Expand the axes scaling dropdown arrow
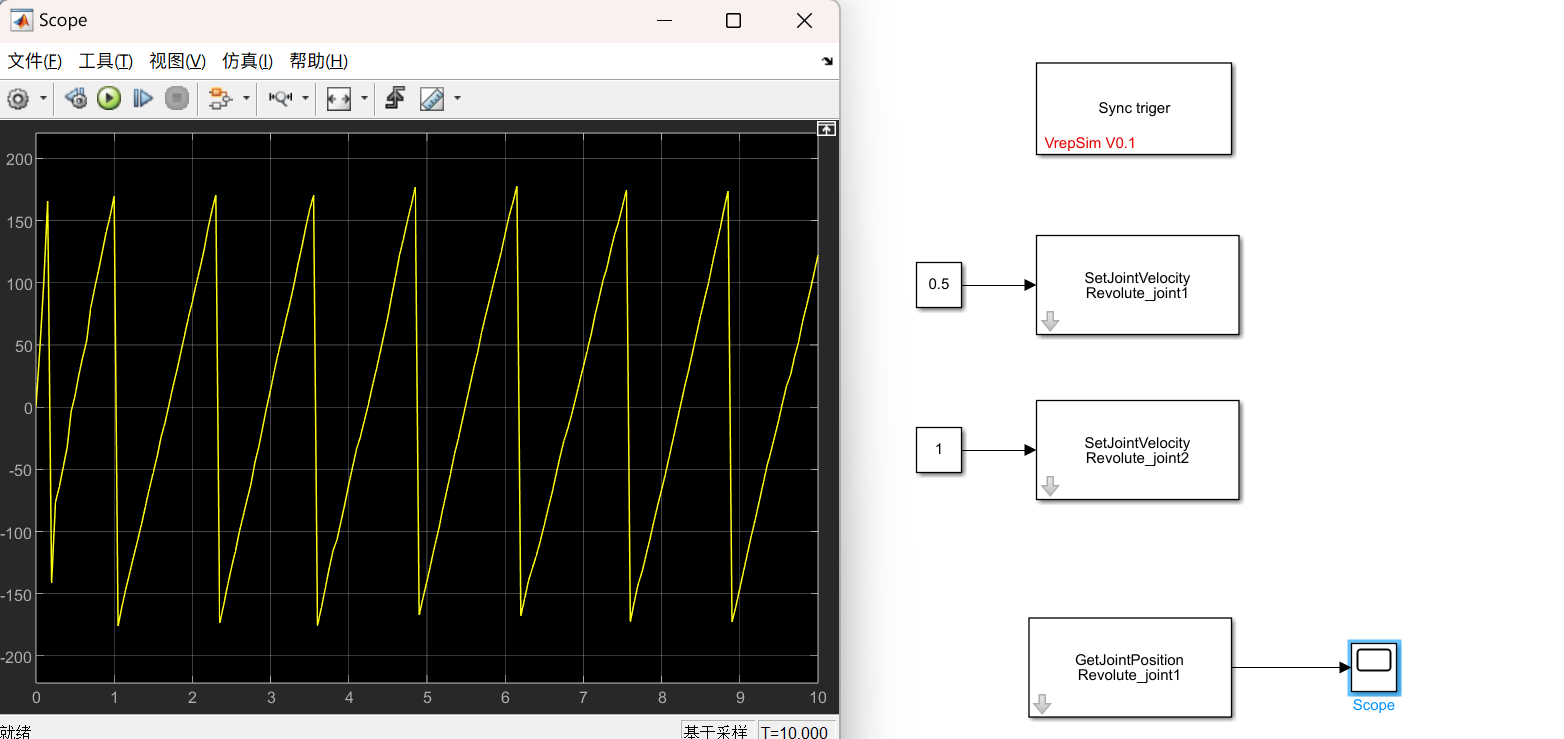This screenshot has height=739, width=1564. 364,98
